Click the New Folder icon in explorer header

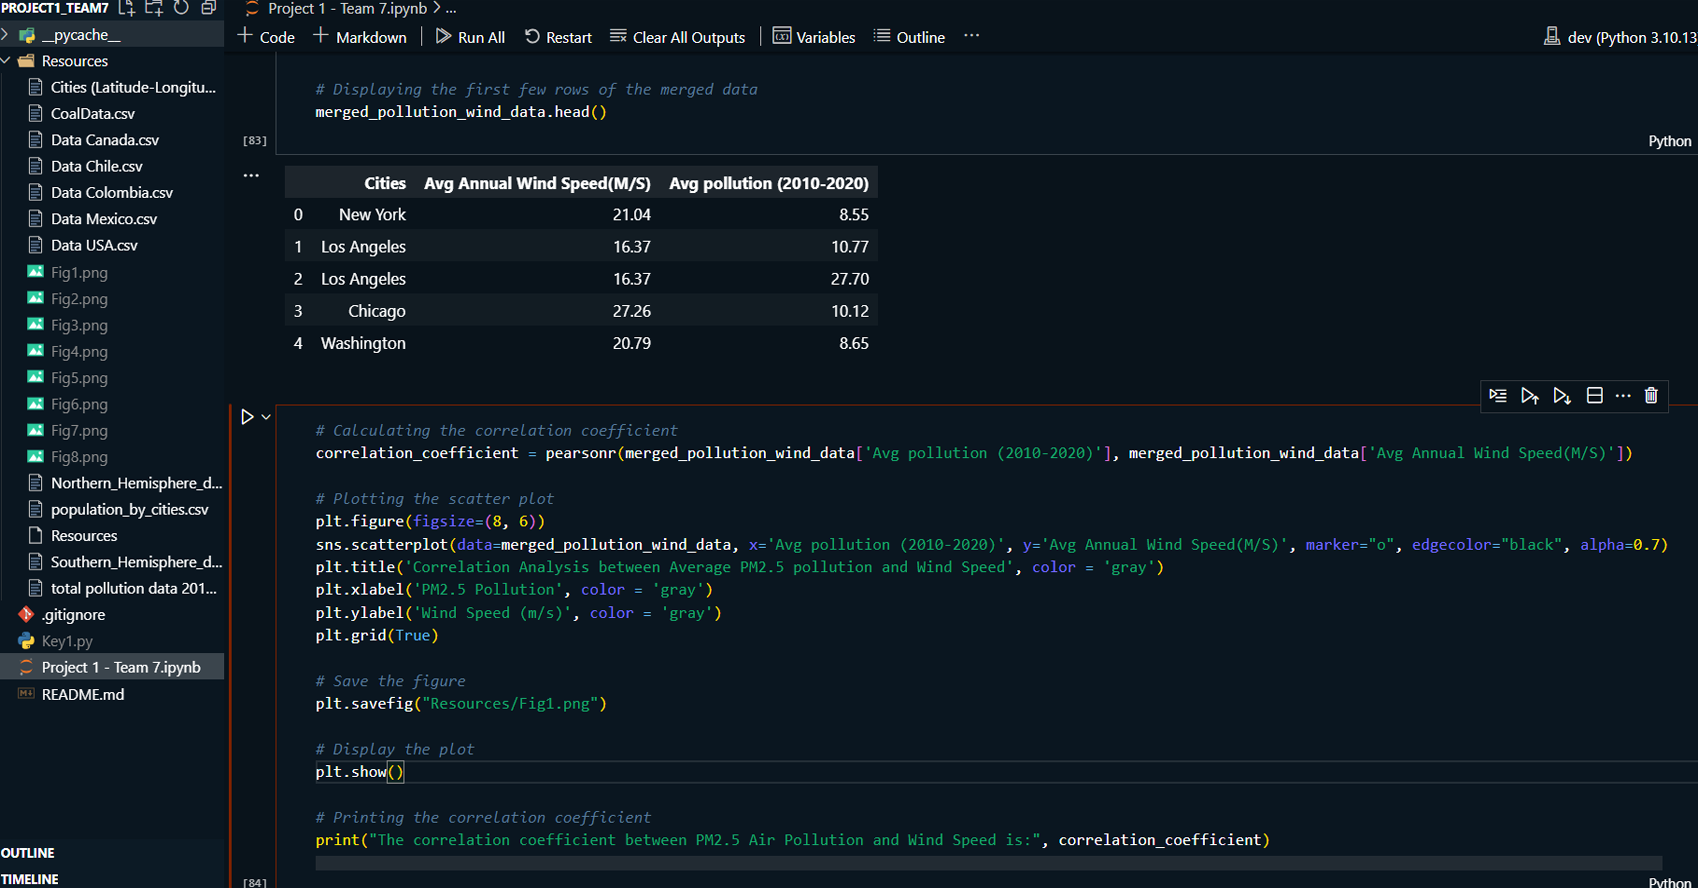(x=154, y=8)
